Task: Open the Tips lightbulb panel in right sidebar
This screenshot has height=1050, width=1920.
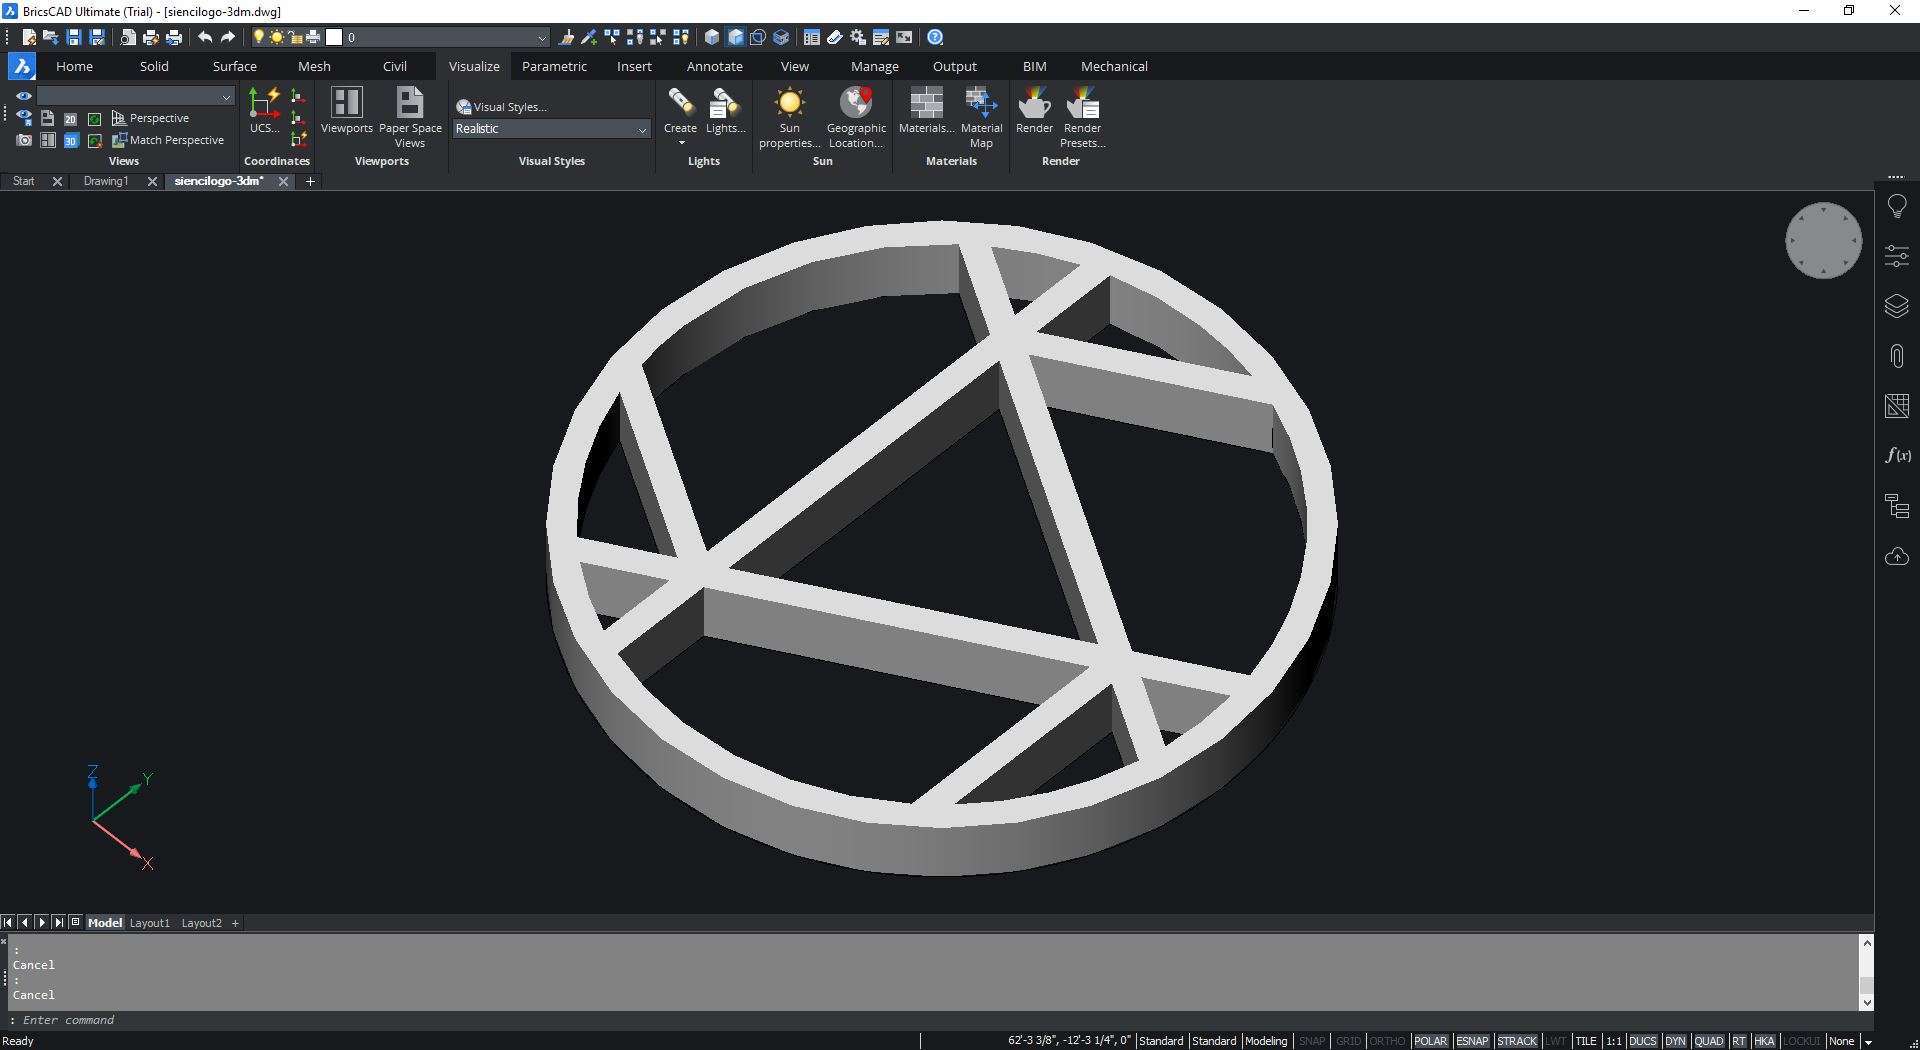Action: 1897,207
